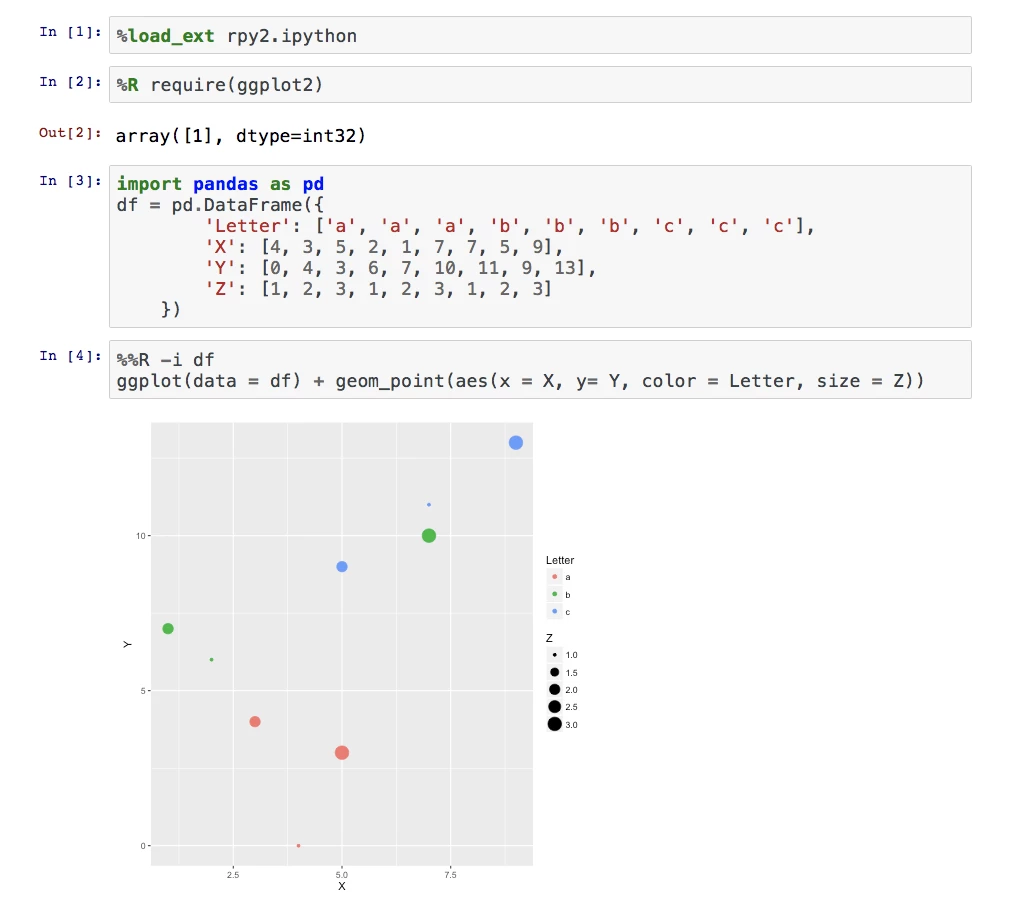
Task: Click the red legend swatch for letter a
Action: (x=554, y=577)
